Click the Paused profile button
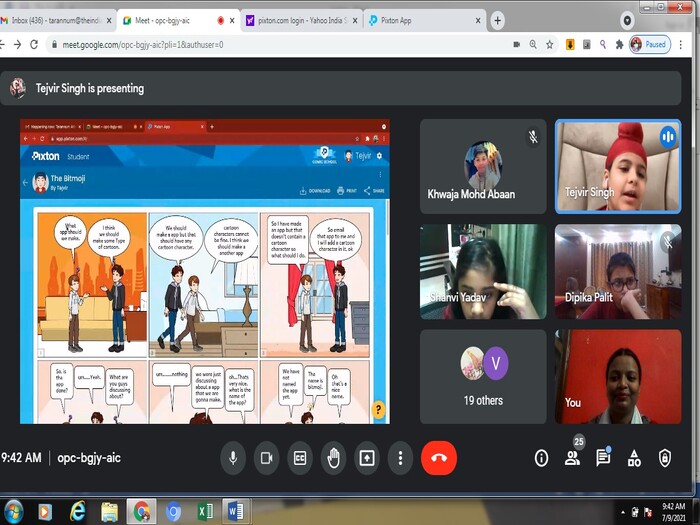700x525 pixels. coord(650,45)
